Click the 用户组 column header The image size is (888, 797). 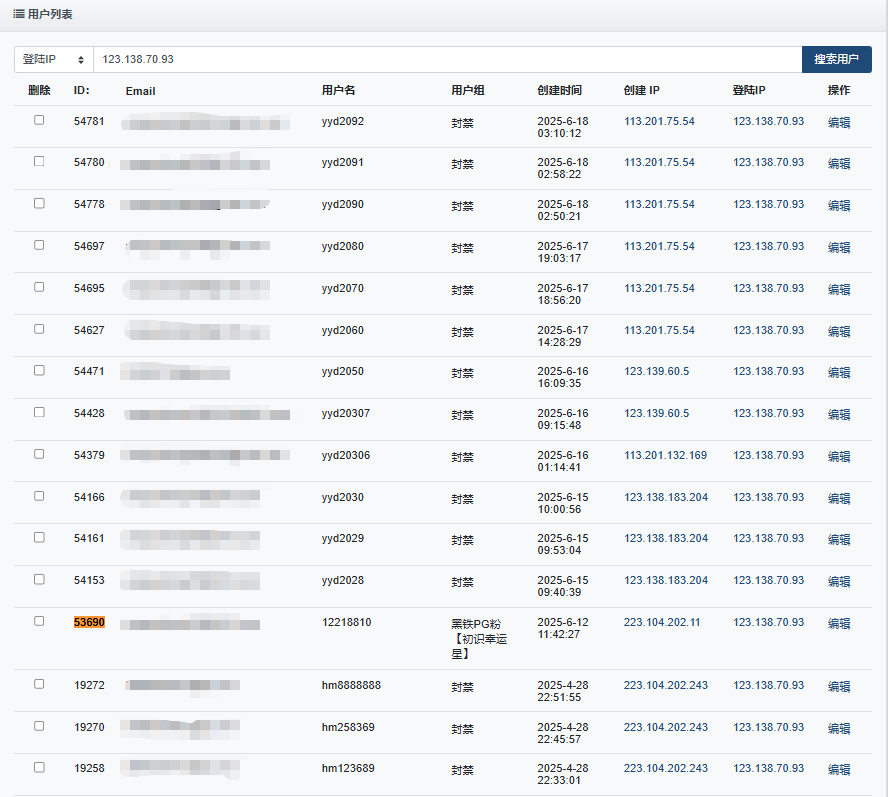(x=467, y=91)
